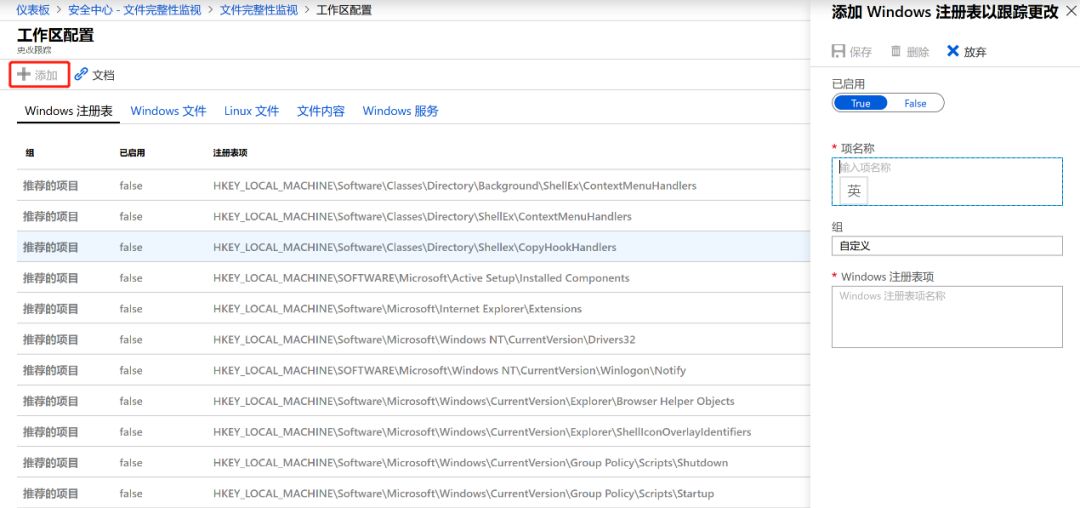Go to 仪表板 breadcrumb link
Viewport: 1080px width, 508px height.
pyautogui.click(x=34, y=10)
